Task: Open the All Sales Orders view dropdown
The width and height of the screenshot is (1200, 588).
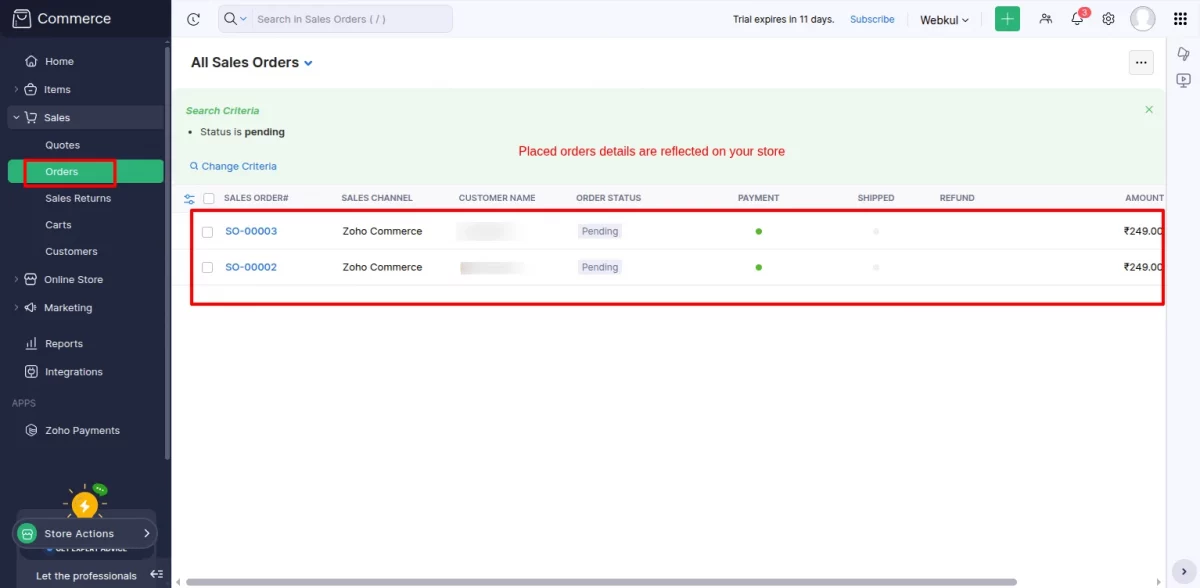Action: click(x=308, y=63)
